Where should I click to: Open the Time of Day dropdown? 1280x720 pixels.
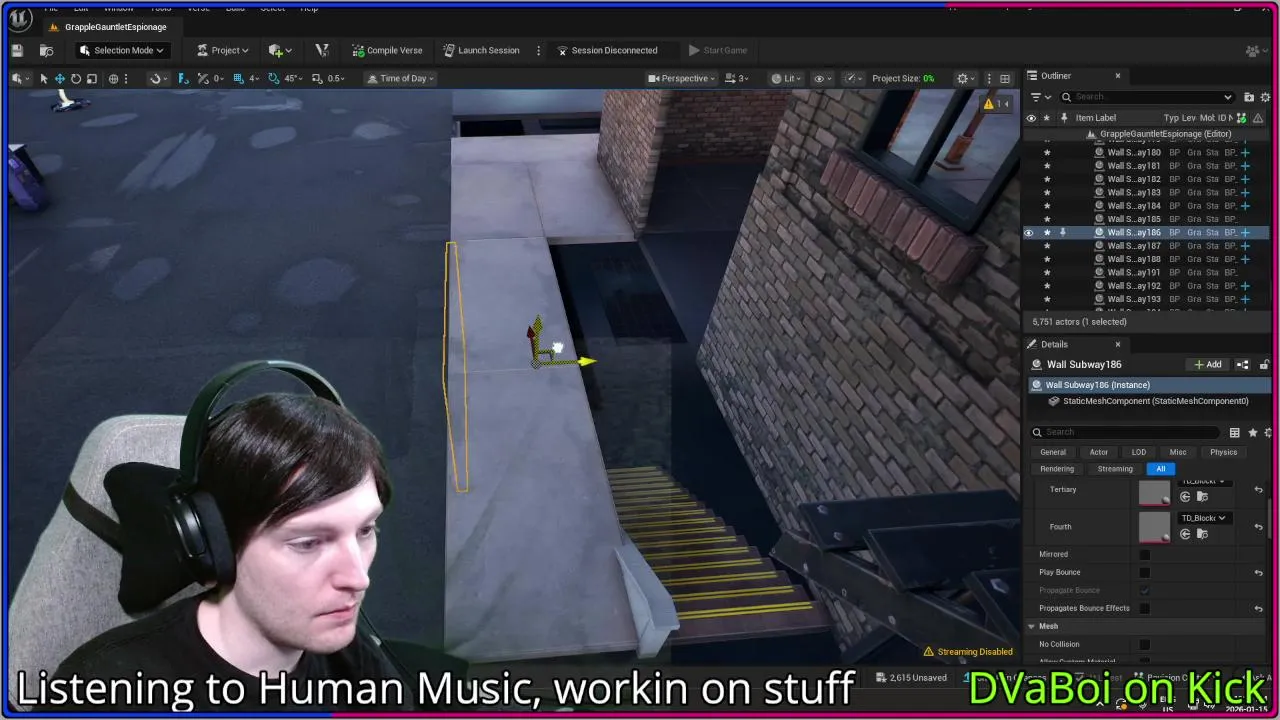pos(401,78)
